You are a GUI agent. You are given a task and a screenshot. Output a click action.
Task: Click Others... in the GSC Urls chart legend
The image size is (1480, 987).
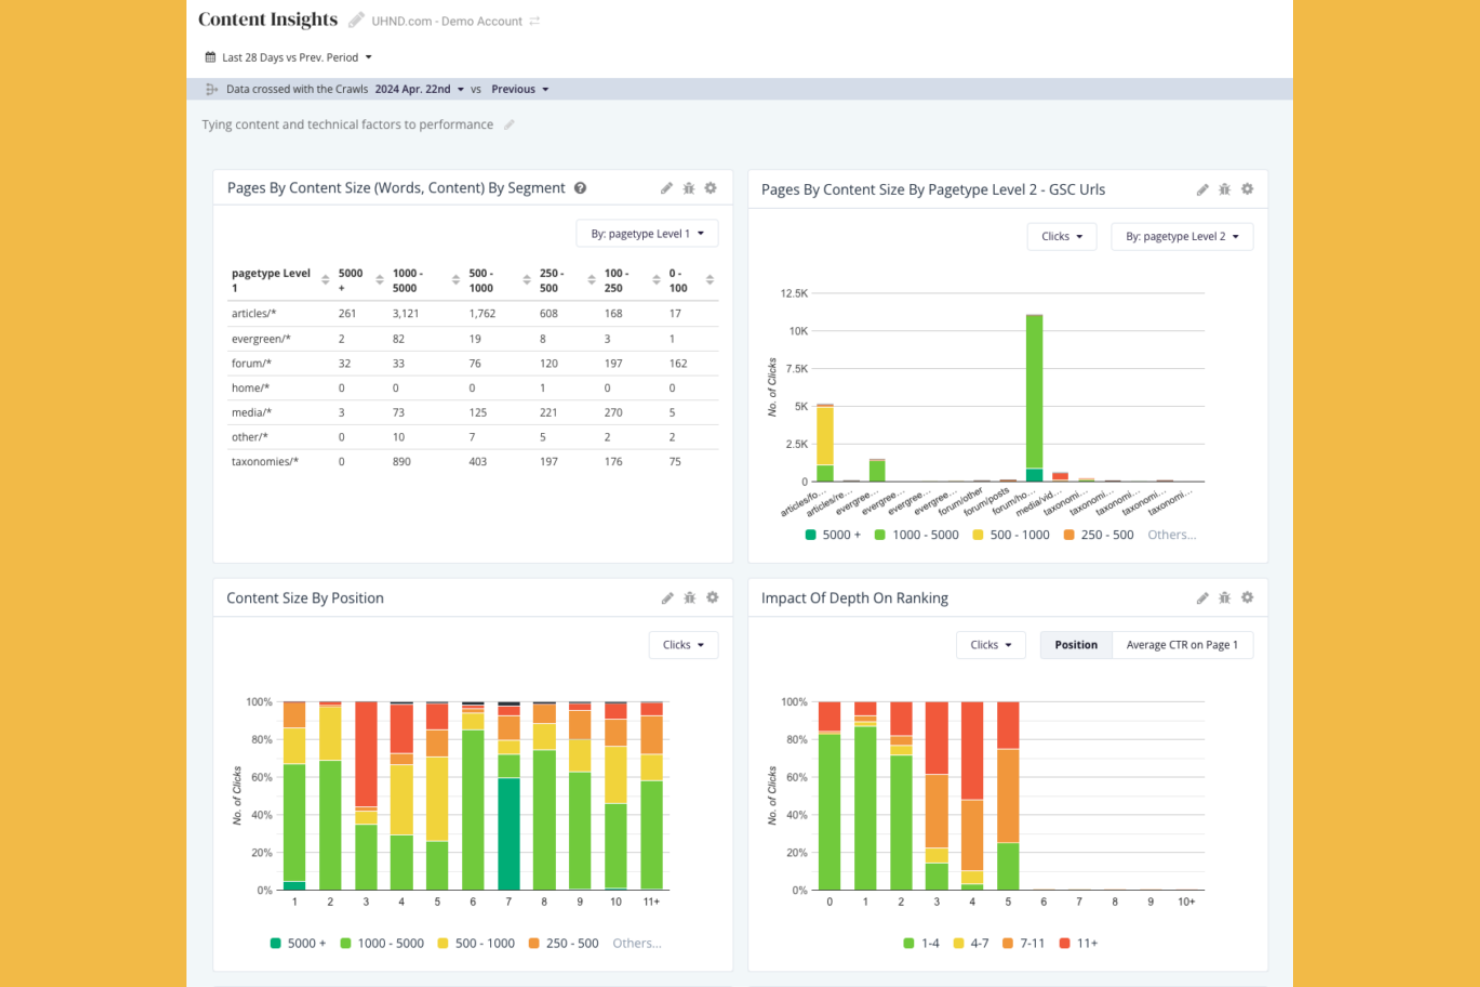tap(1170, 534)
